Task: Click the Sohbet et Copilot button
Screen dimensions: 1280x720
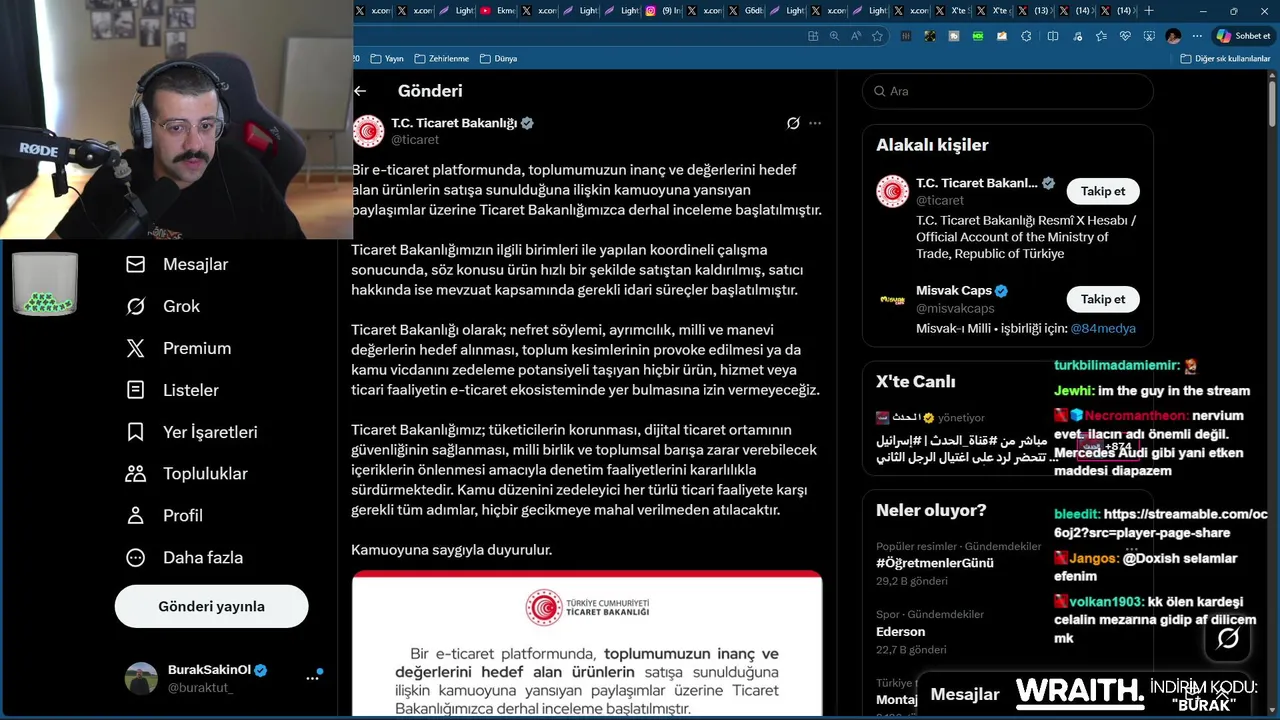Action: point(1243,36)
